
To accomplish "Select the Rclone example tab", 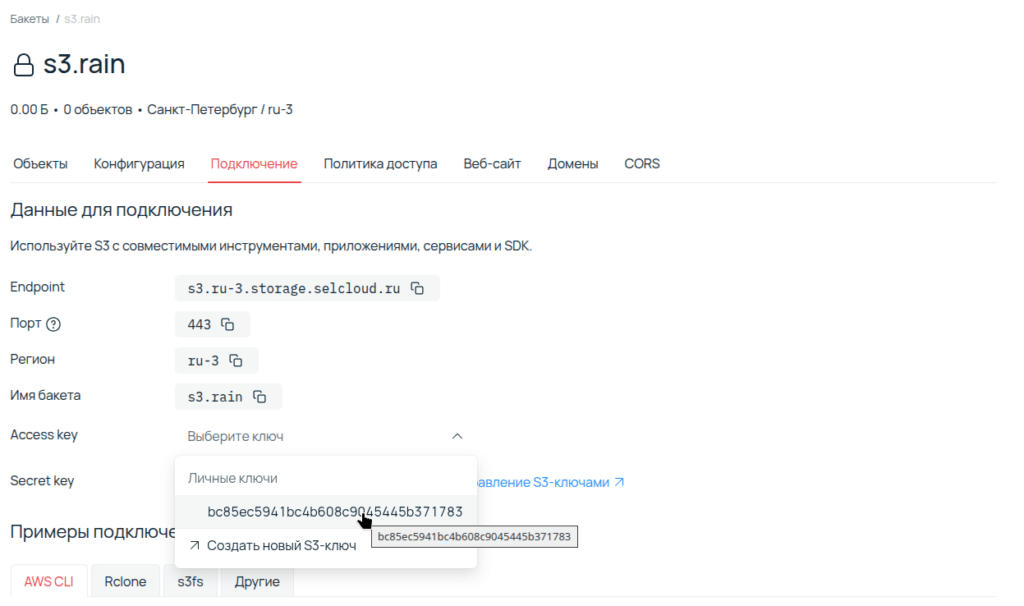I will 125,581.
